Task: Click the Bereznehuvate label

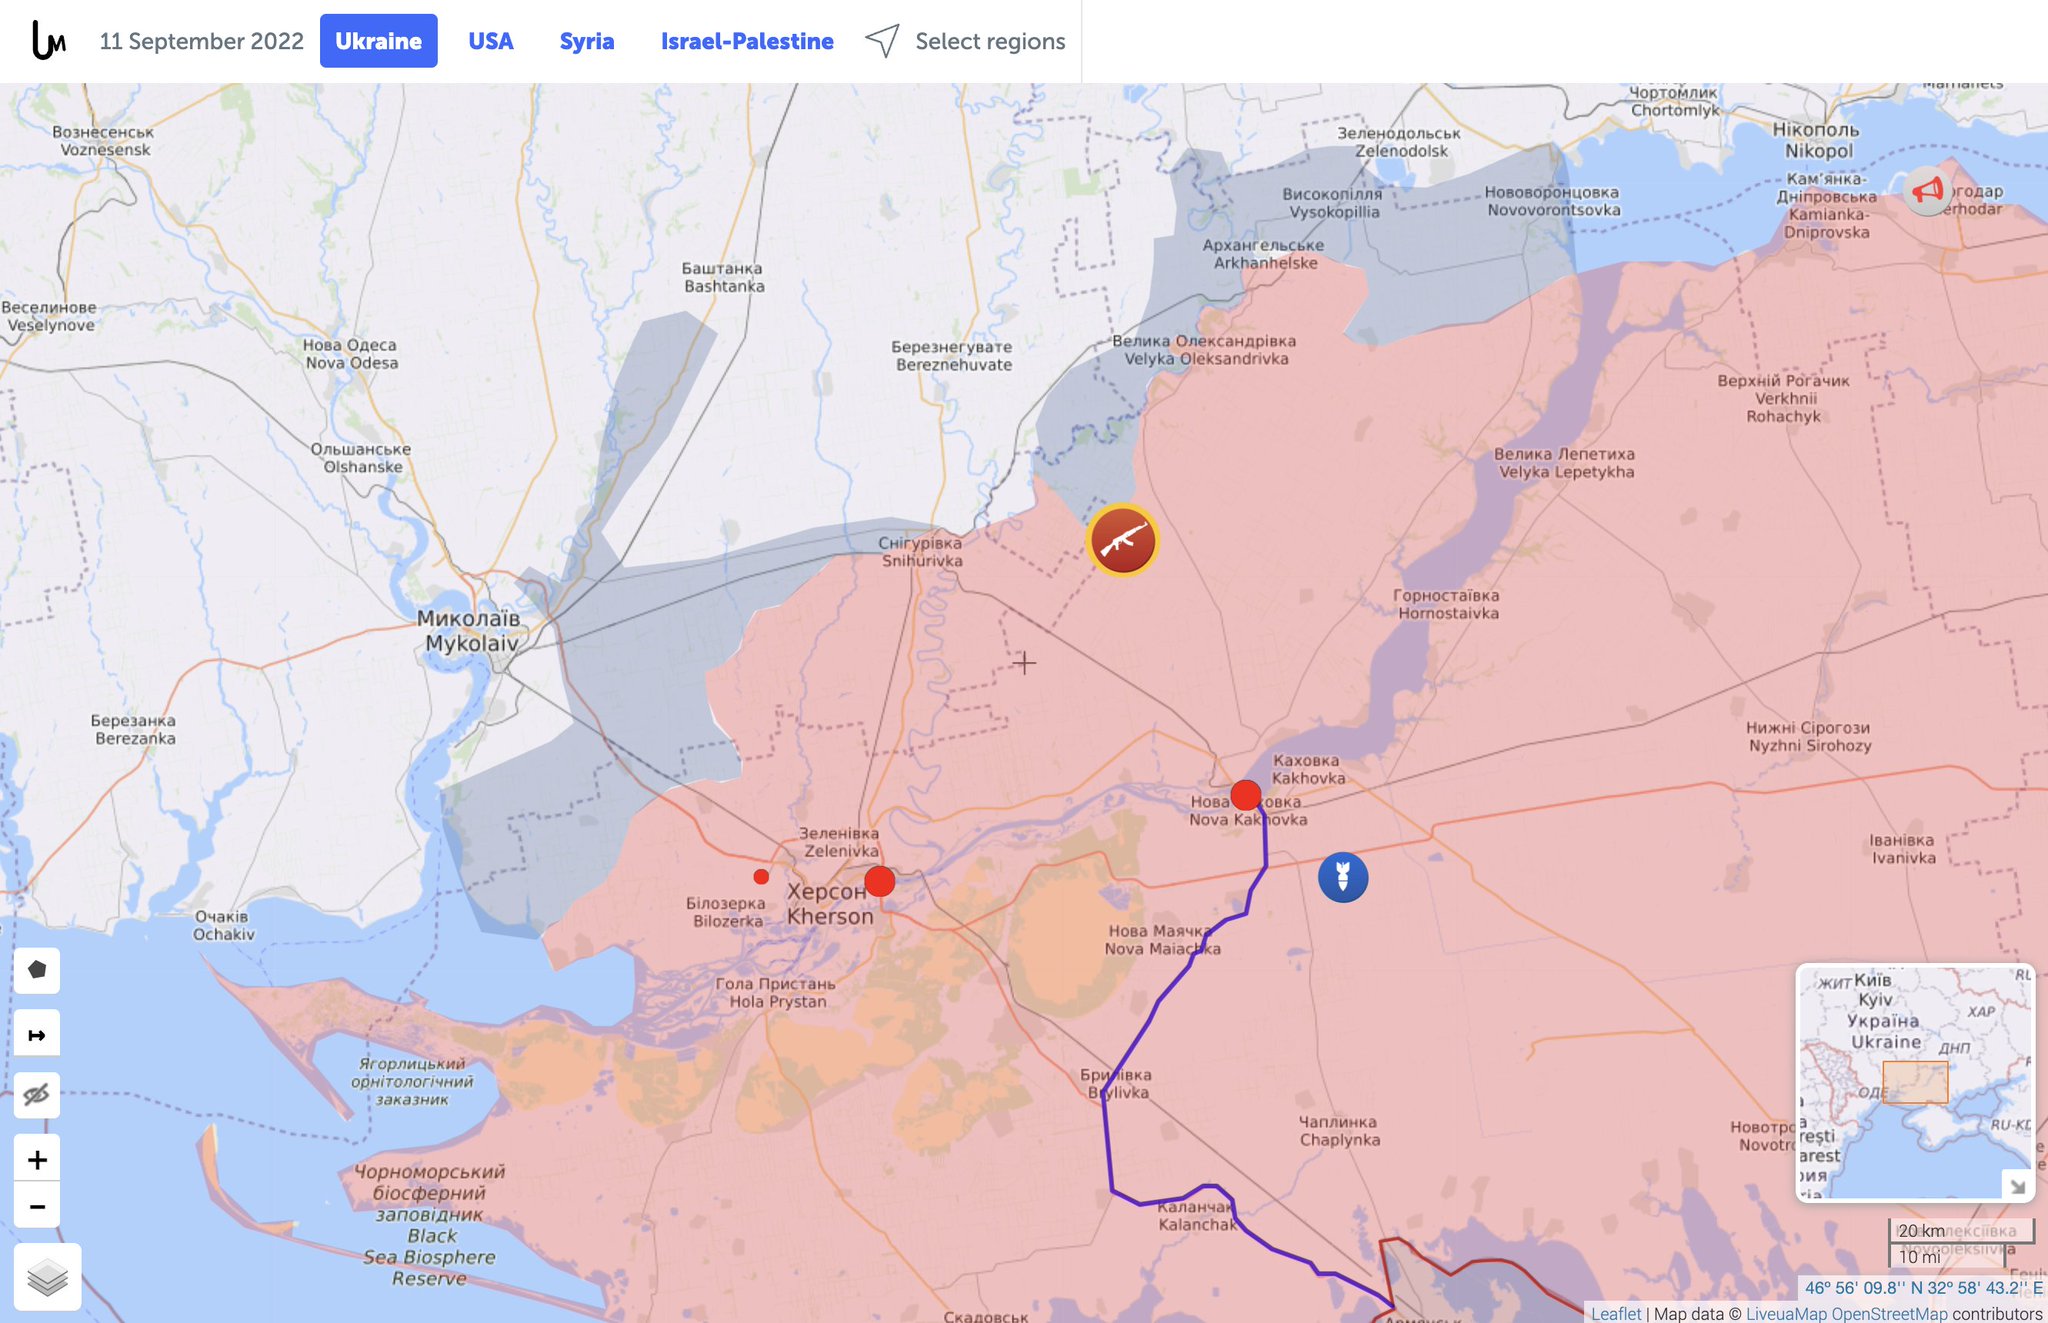Action: point(952,355)
